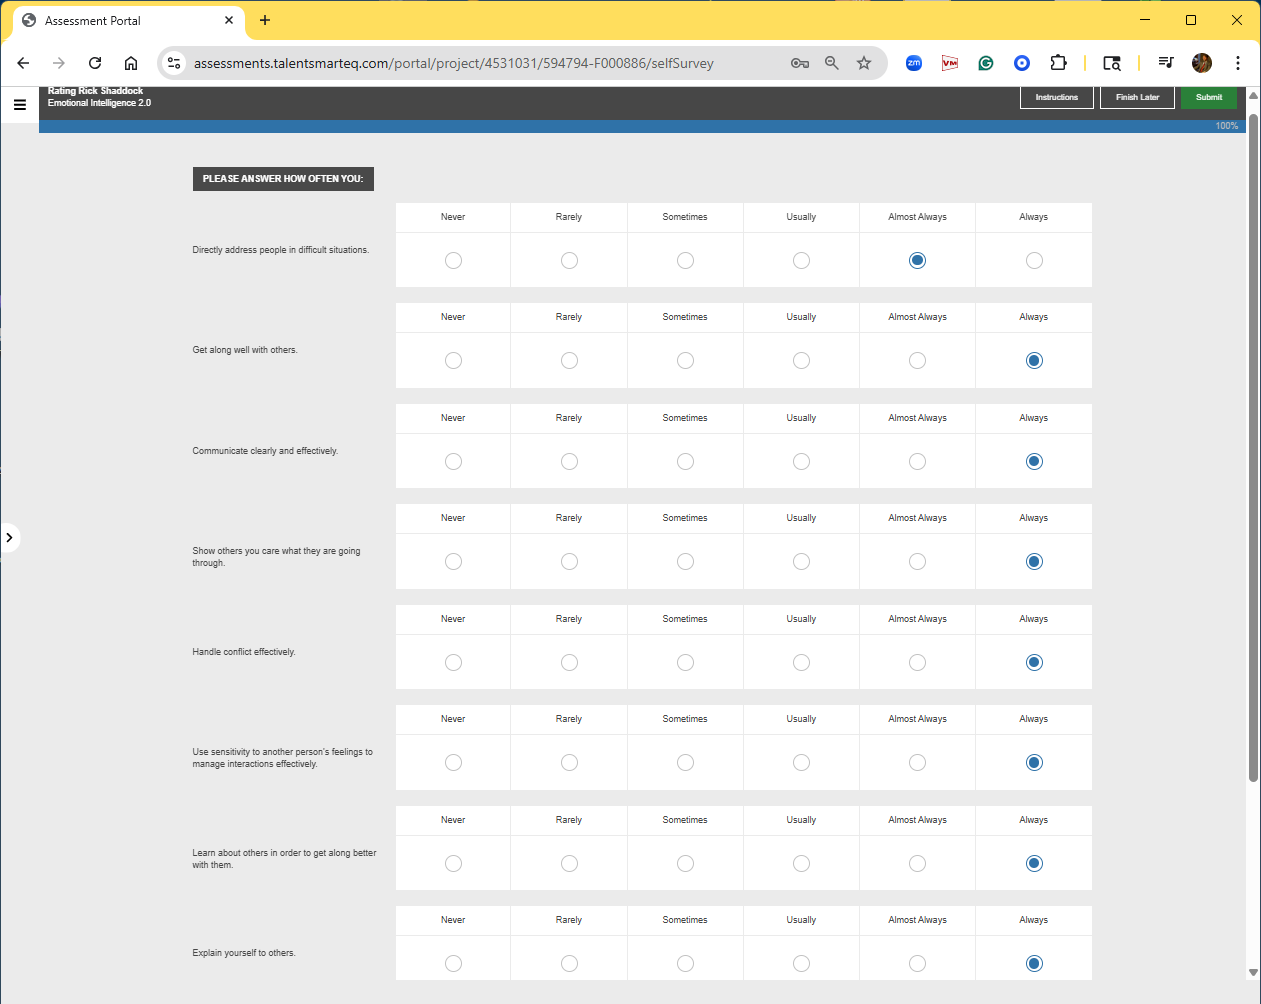Open the Grammarly extension icon
The image size is (1261, 1004).
(x=986, y=63)
